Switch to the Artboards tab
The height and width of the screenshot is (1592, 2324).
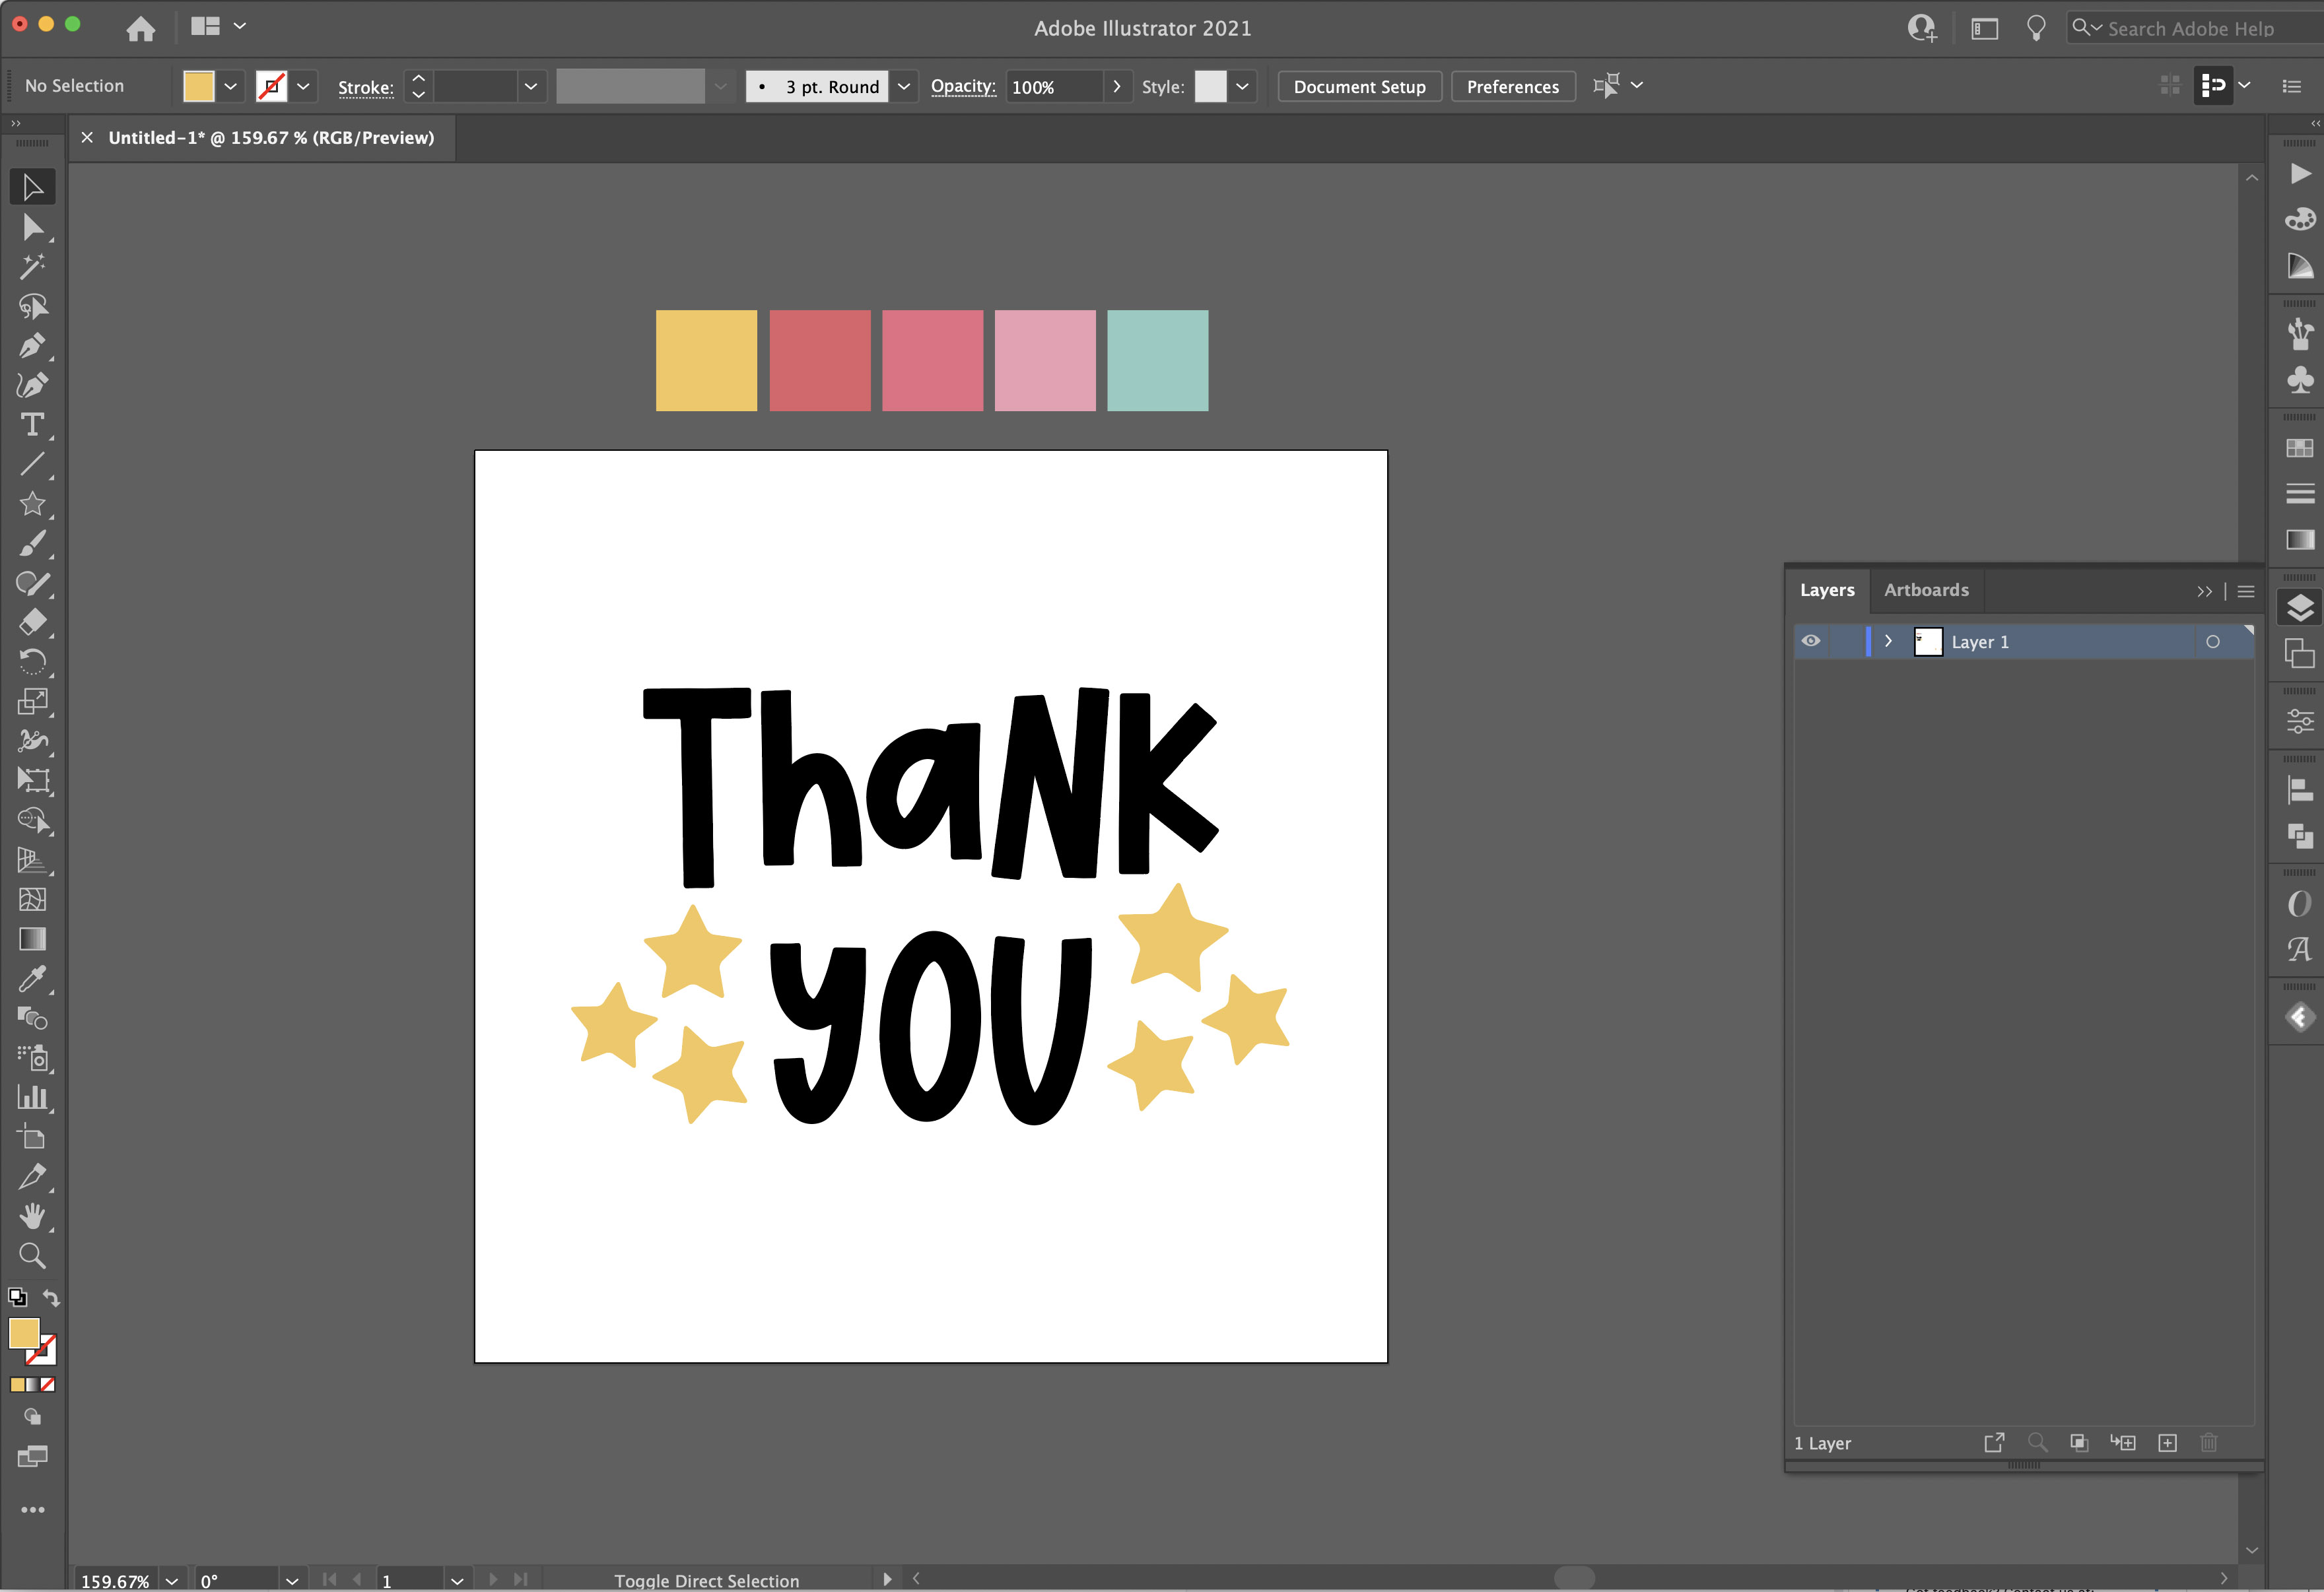[x=1926, y=590]
